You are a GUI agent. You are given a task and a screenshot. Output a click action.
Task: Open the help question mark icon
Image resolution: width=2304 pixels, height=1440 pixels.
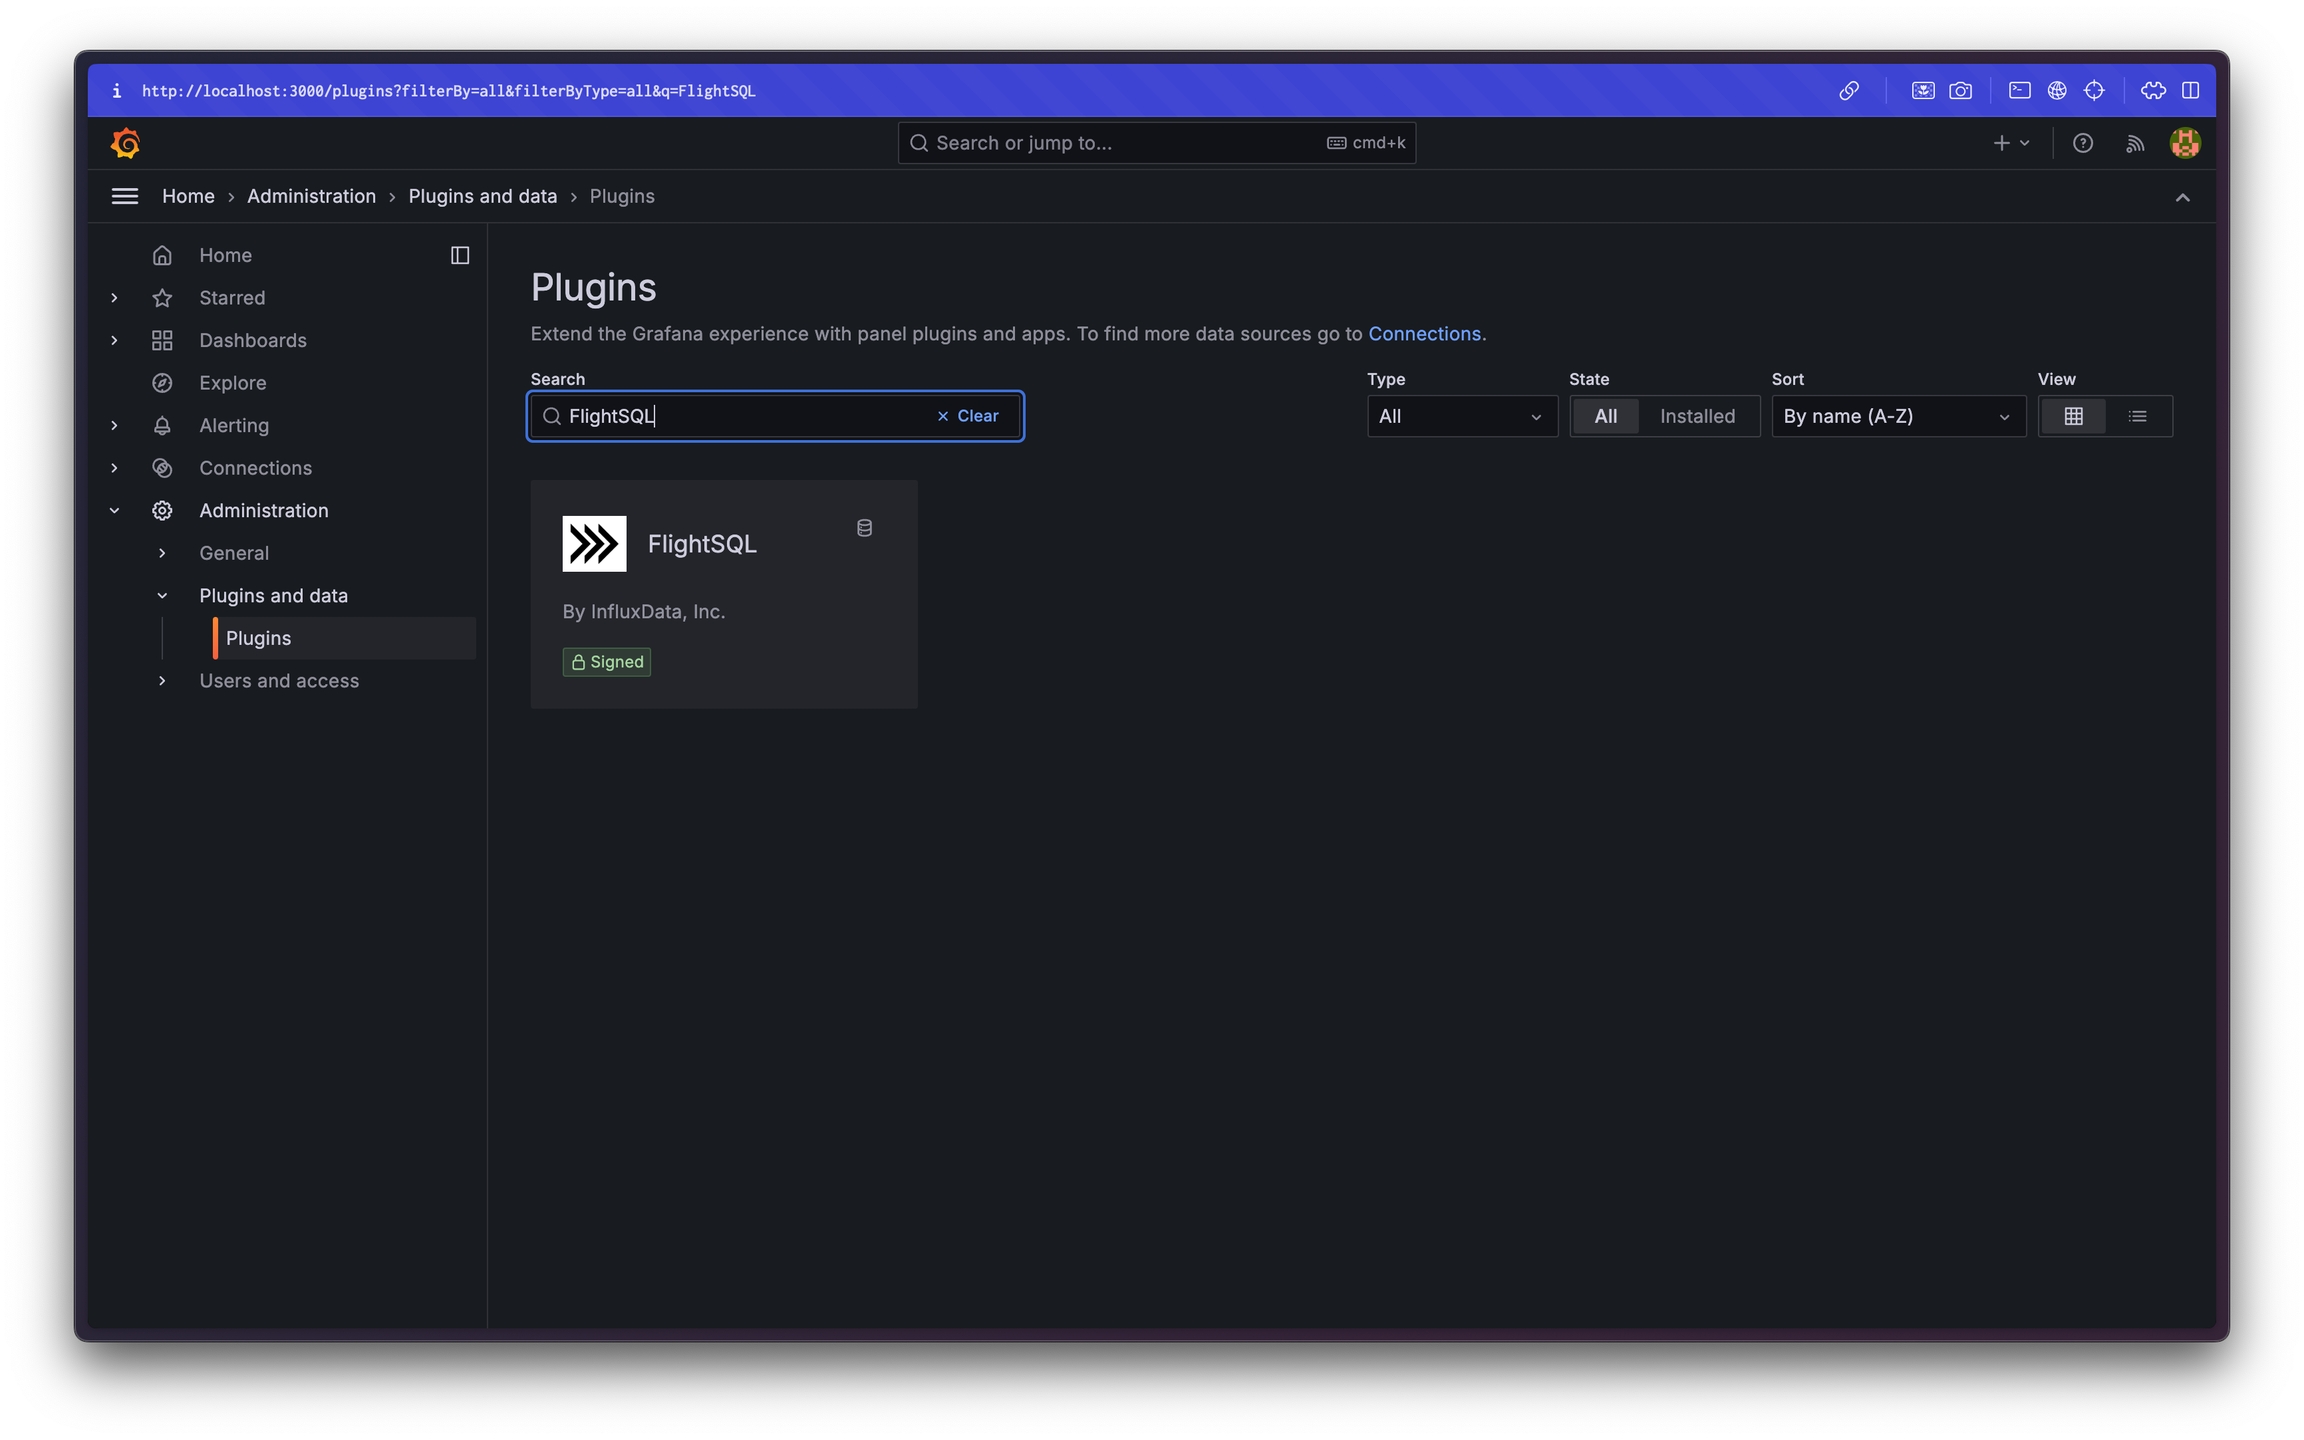tap(2082, 143)
